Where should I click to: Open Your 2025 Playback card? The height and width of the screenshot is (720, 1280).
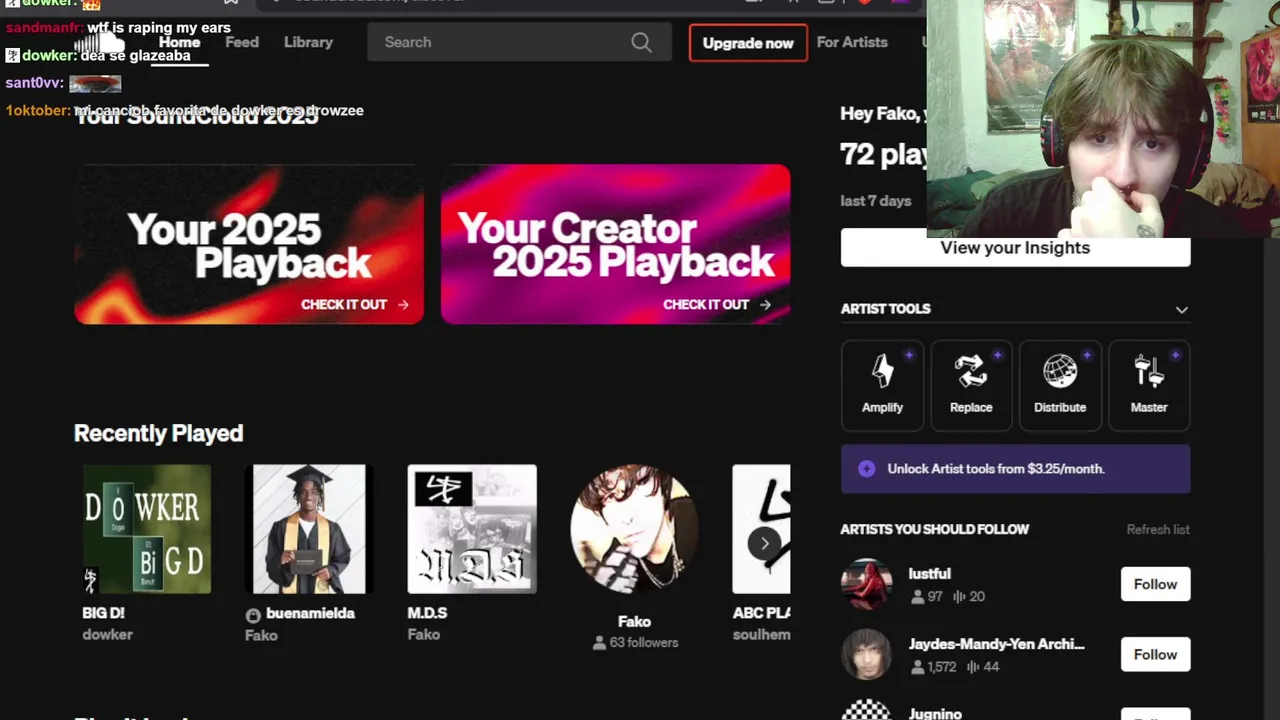tap(249, 244)
